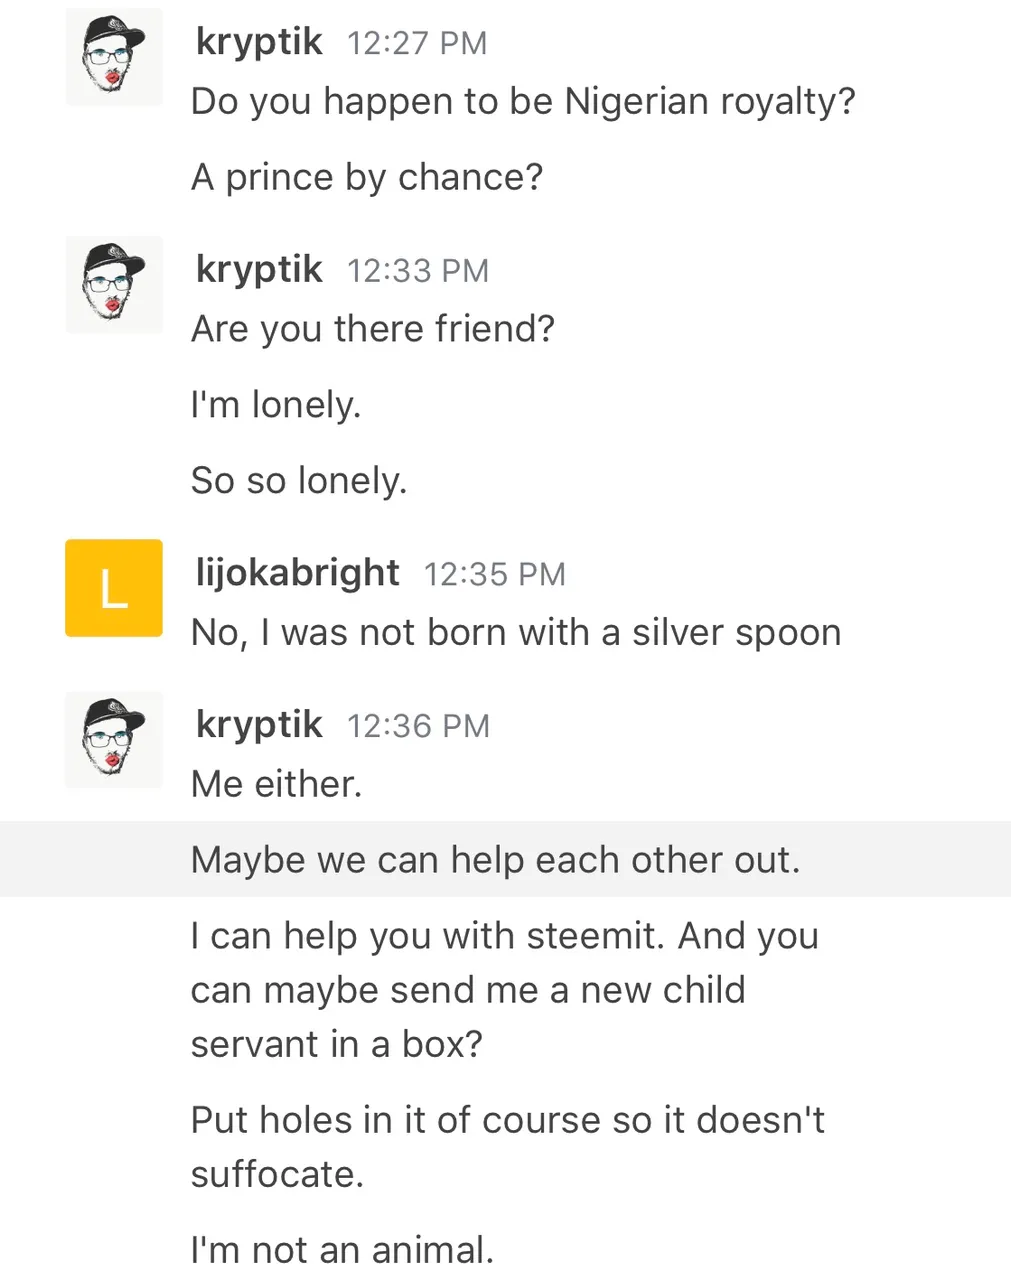This screenshot has width=1011, height=1280.
Task: Tap kryptik's avatar at the 12:36 PM message
Action: [x=114, y=740]
